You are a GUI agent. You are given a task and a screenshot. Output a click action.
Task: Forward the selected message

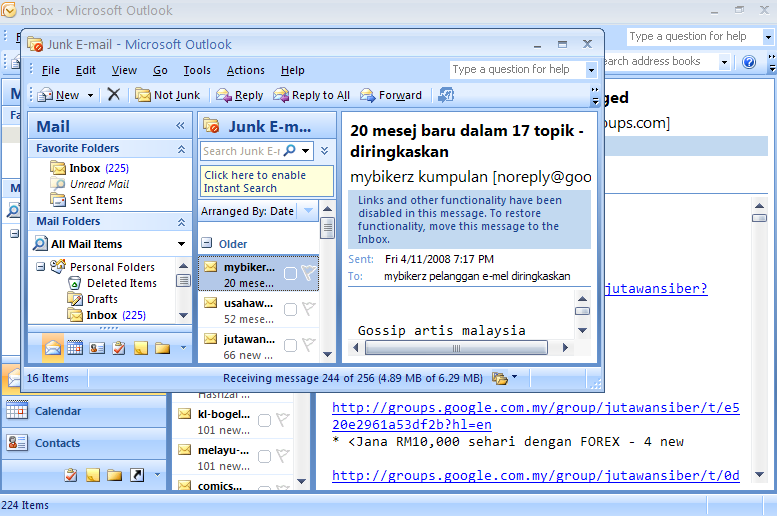point(391,95)
